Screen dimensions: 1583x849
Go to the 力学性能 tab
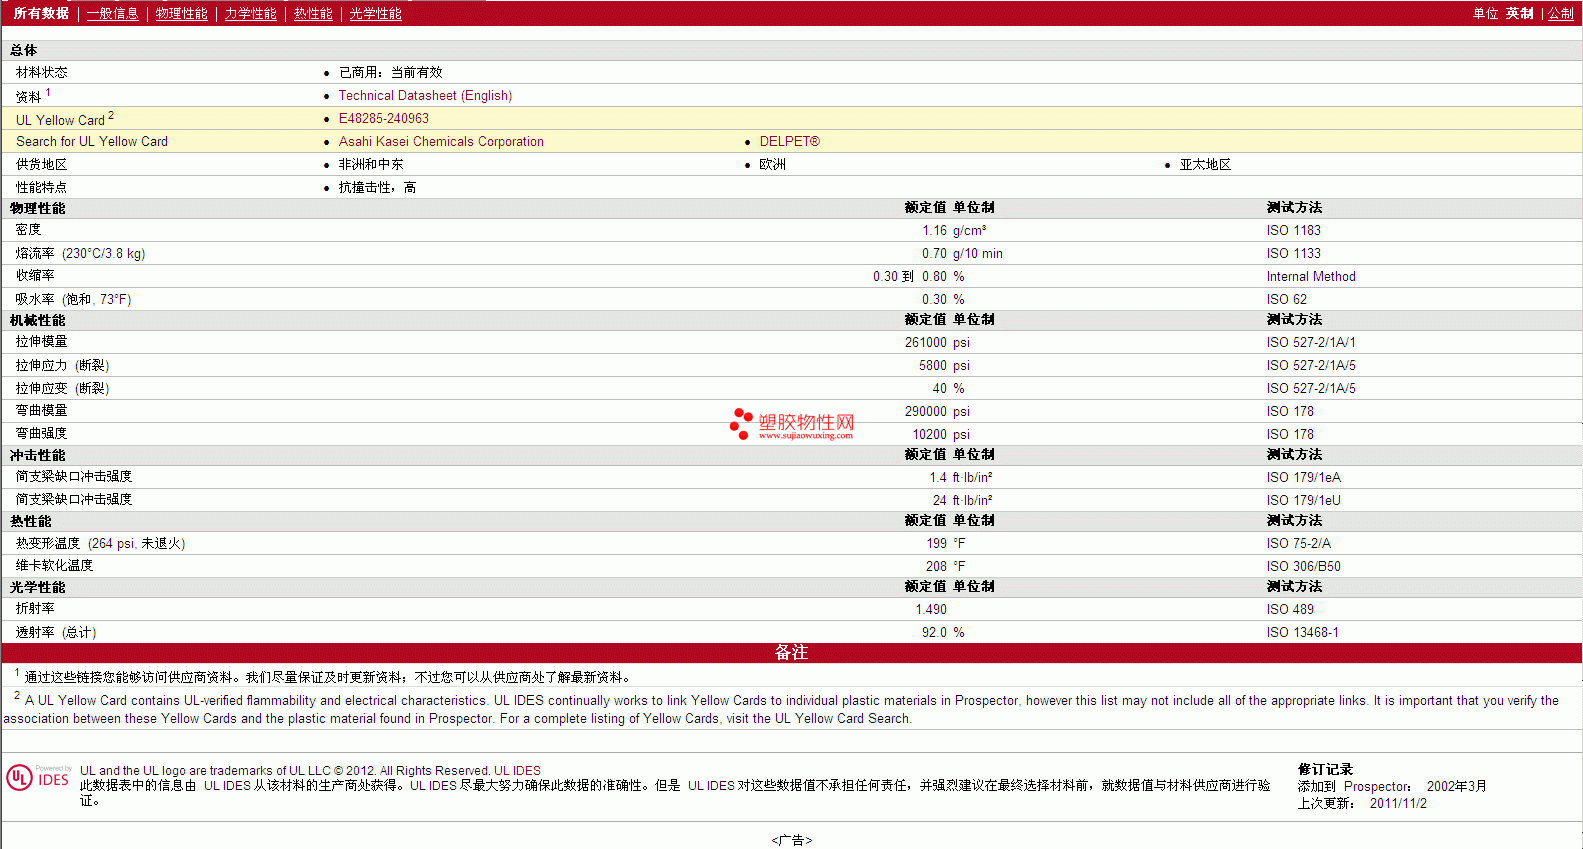point(250,13)
